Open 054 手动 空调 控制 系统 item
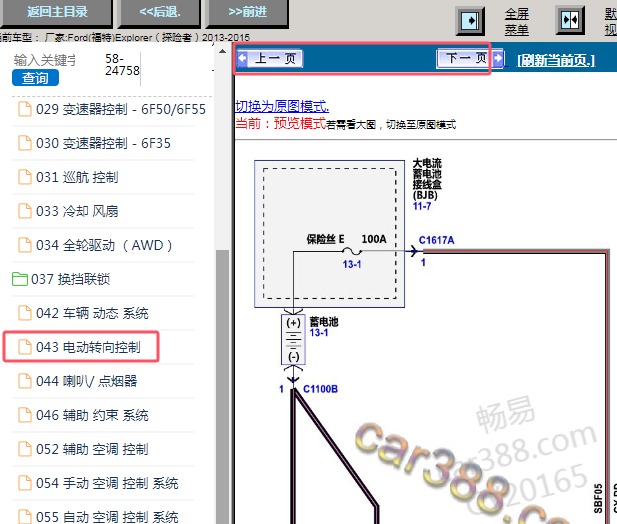 [x=98, y=483]
